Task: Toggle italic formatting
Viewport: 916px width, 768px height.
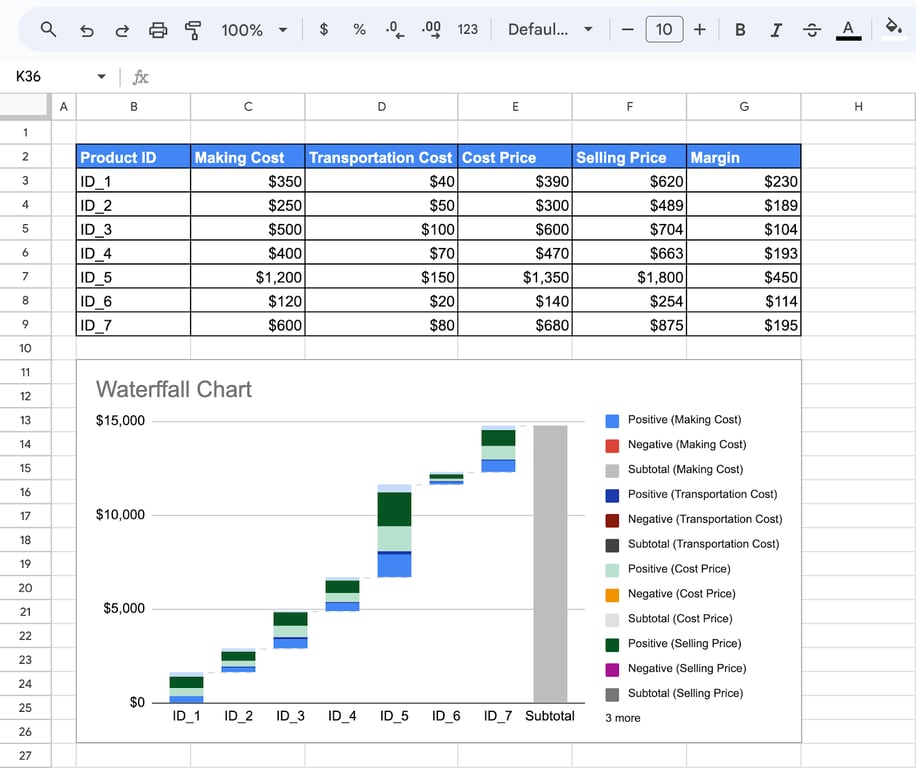Action: pos(776,30)
